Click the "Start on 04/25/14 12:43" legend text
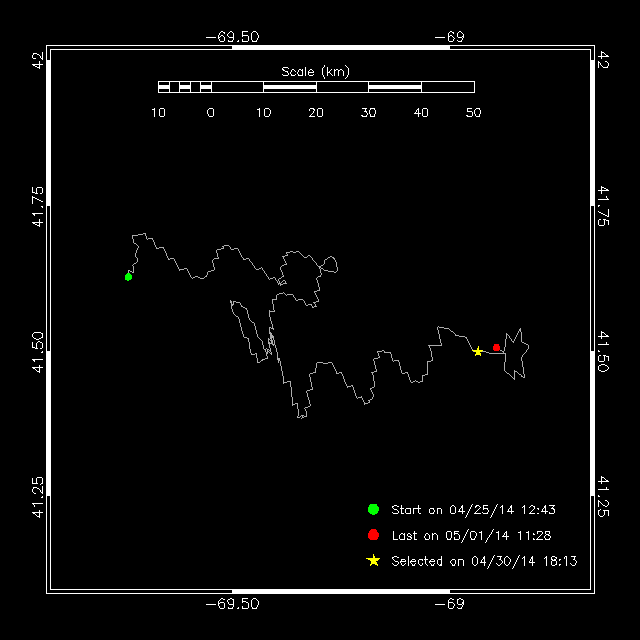Viewport: 640px width, 640px height. (x=473, y=510)
